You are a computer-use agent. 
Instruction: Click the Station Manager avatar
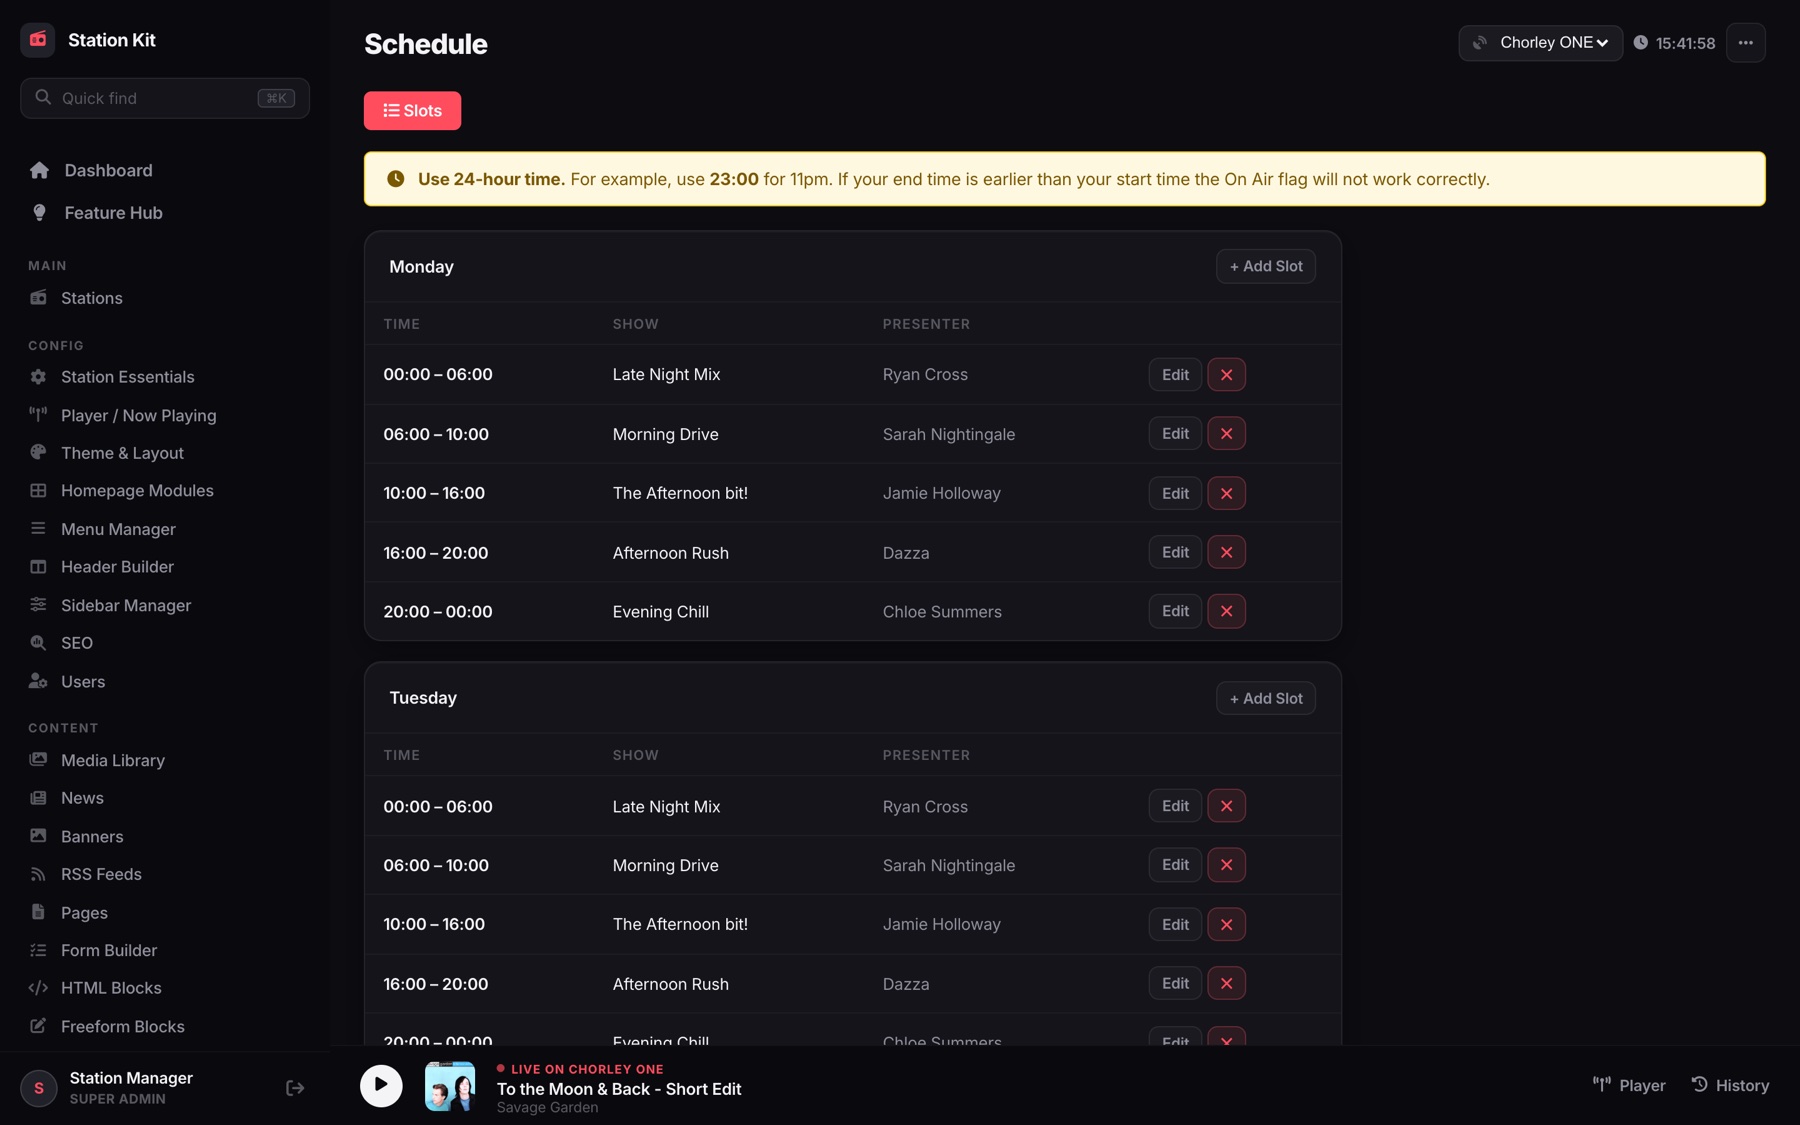[x=39, y=1088]
